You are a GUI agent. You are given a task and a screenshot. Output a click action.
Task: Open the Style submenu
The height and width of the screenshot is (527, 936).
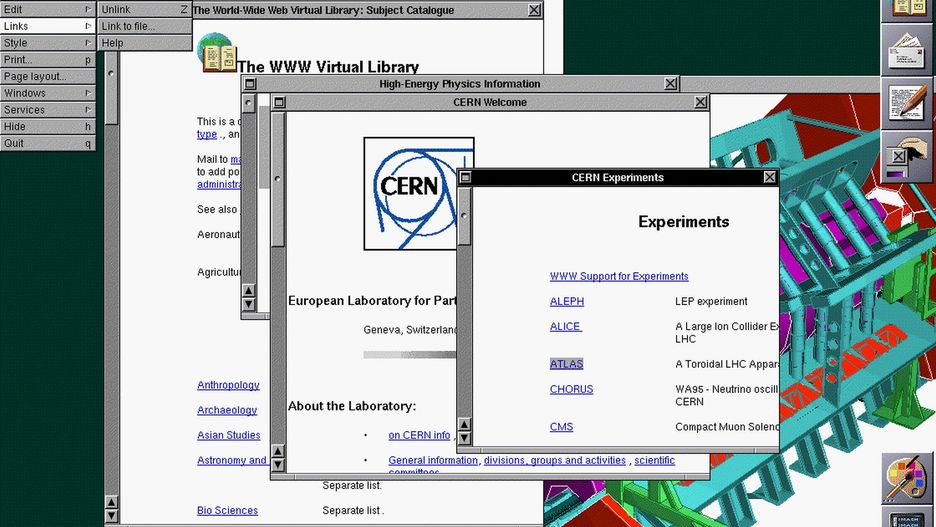(x=48, y=42)
